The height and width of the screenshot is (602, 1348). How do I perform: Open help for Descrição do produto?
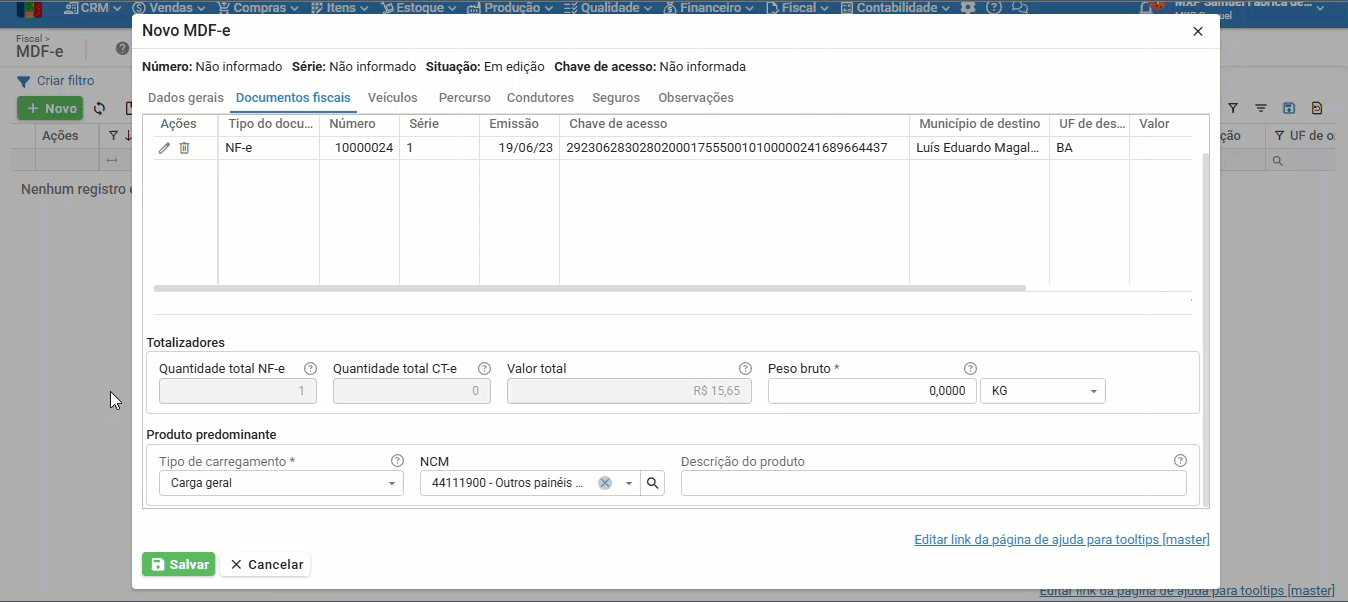coord(1180,461)
